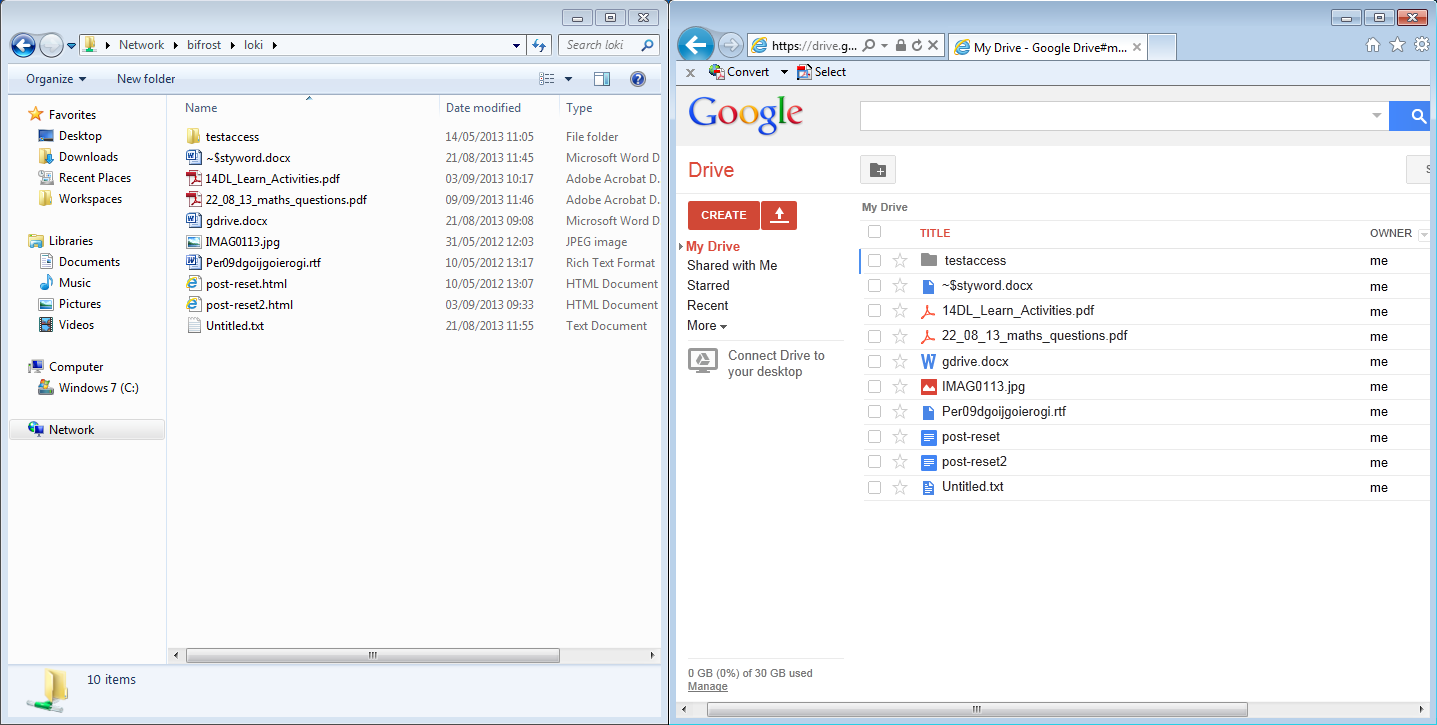This screenshot has height=725, width=1437.
Task: Click the Explorer help question mark icon
Action: [x=637, y=79]
